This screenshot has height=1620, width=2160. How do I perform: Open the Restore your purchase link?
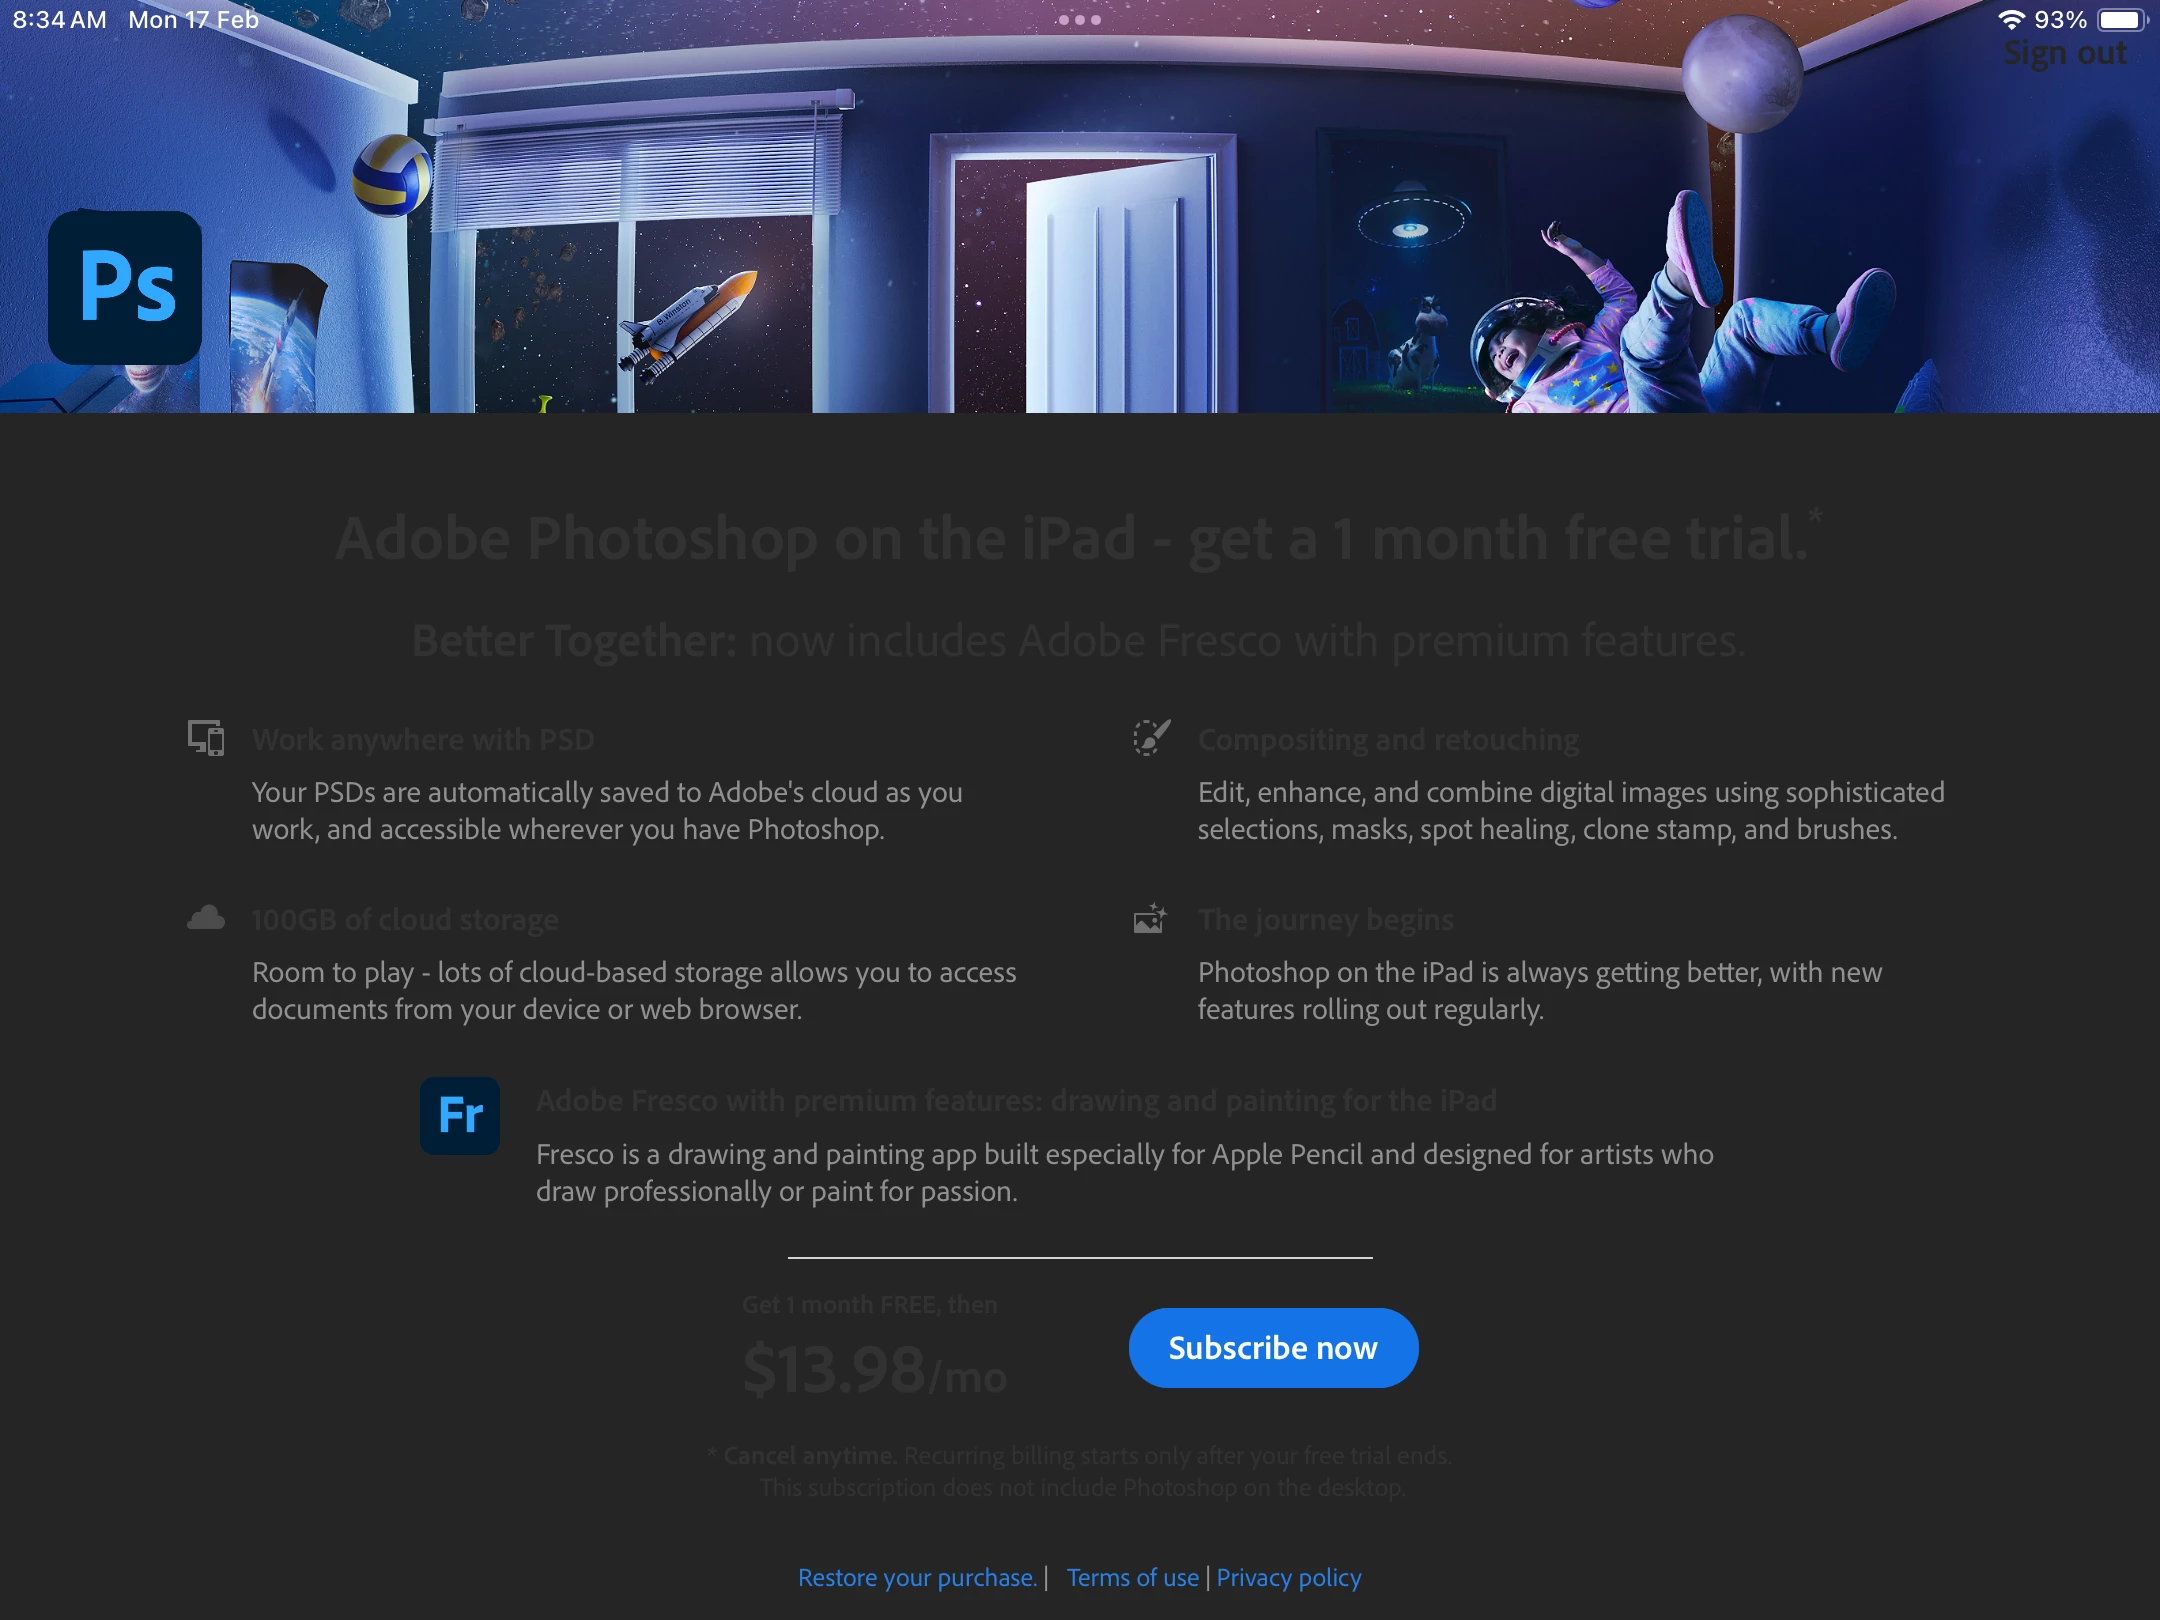click(x=917, y=1578)
